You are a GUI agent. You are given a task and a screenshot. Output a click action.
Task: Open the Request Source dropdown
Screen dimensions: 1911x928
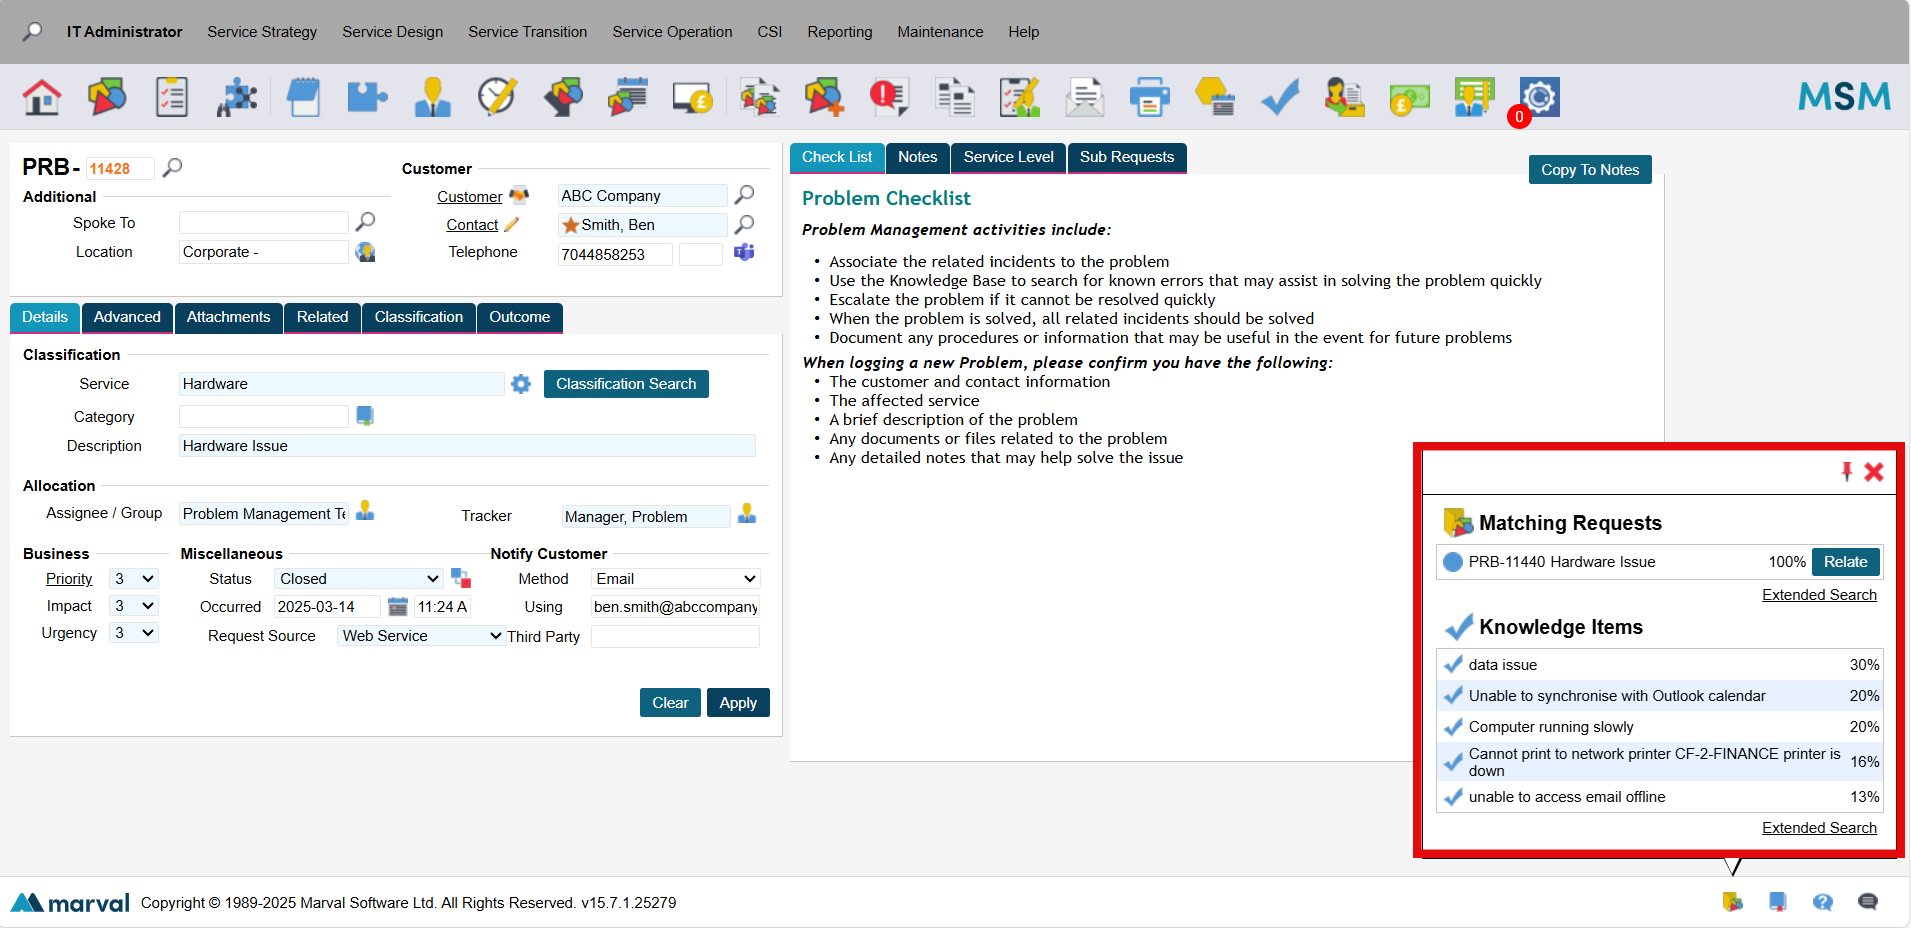coord(420,636)
